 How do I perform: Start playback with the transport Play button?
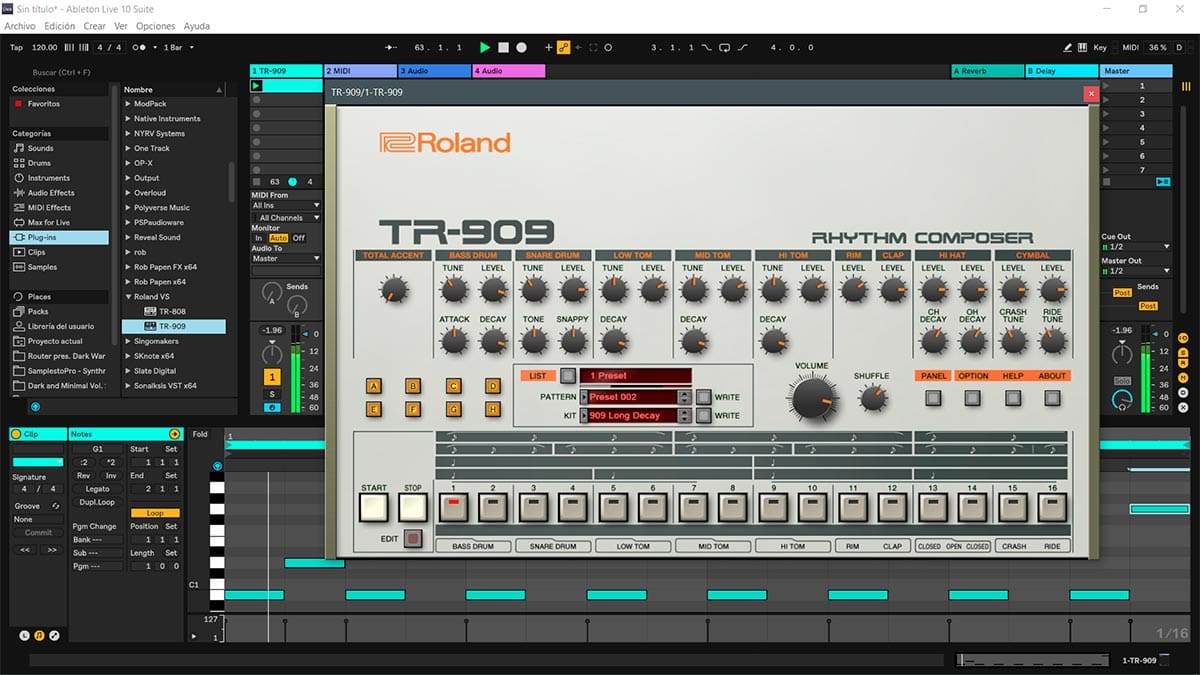point(485,47)
